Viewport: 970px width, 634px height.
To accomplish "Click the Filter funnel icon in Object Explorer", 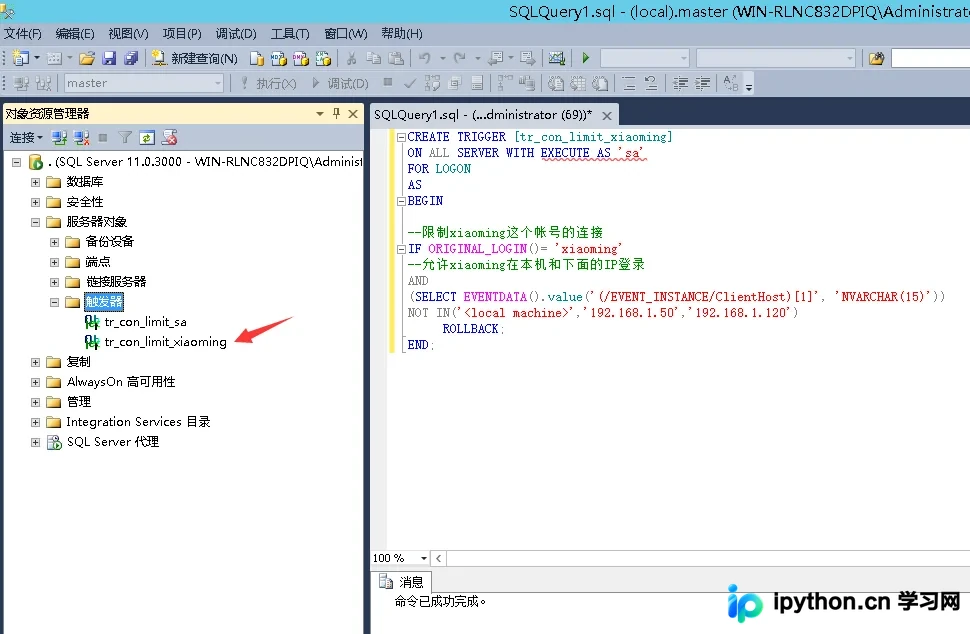I will coord(125,137).
